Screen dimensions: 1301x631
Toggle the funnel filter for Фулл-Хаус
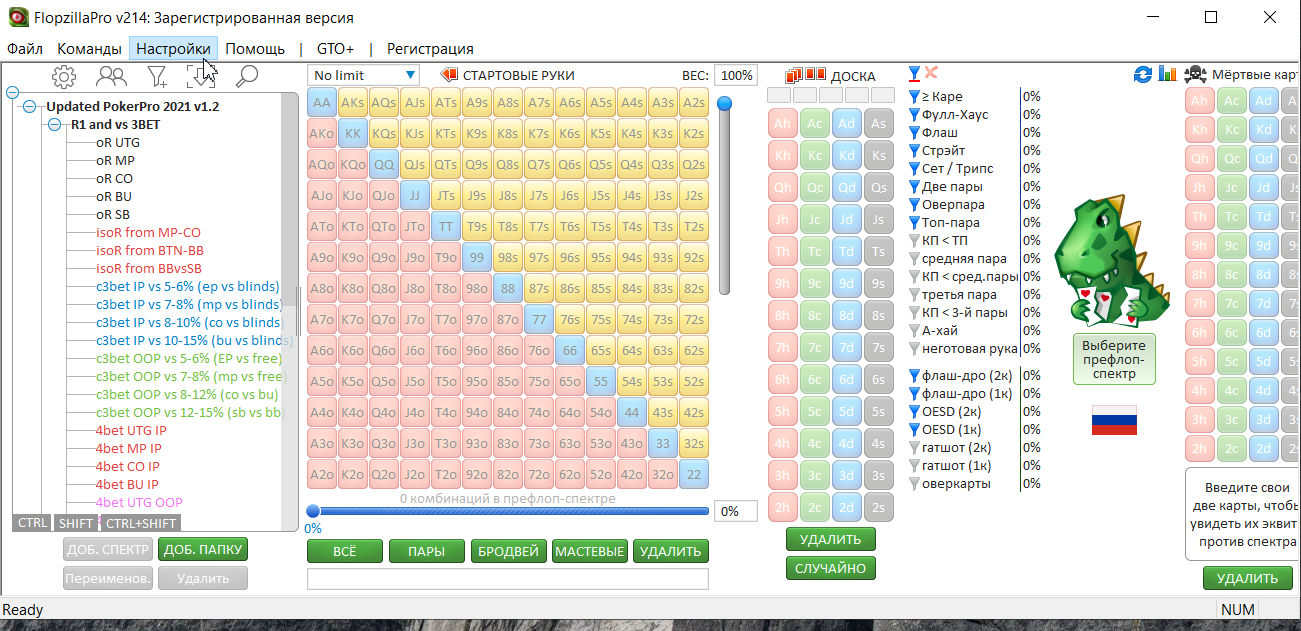pos(913,115)
